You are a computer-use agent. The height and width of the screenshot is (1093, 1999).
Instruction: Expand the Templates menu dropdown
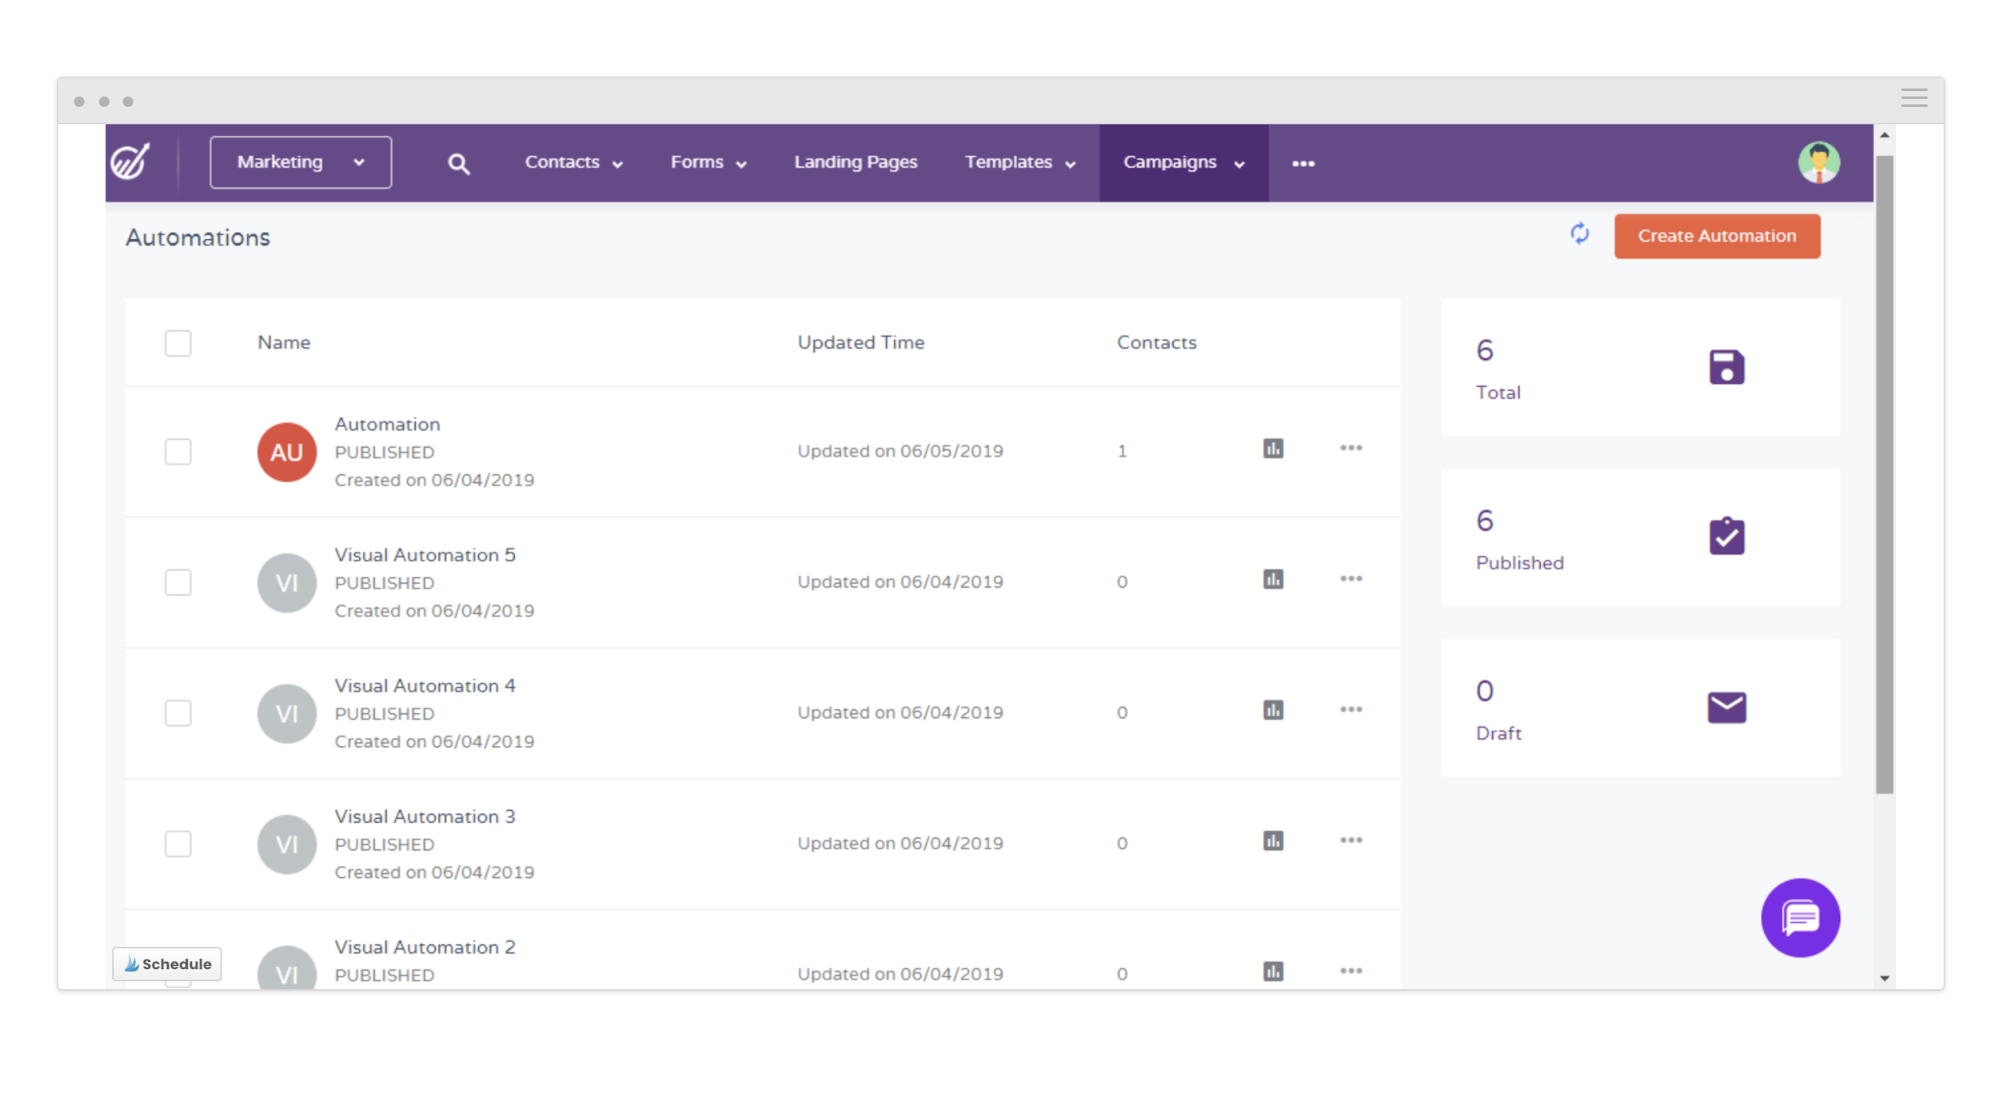[1020, 162]
